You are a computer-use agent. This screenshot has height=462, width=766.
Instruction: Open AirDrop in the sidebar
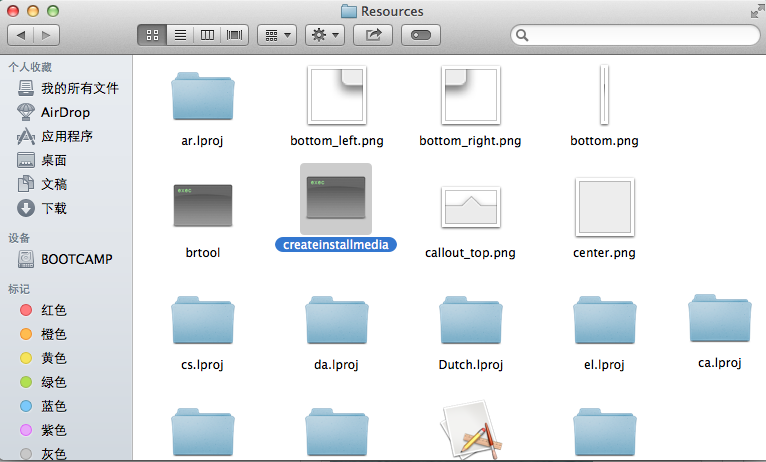[54, 112]
